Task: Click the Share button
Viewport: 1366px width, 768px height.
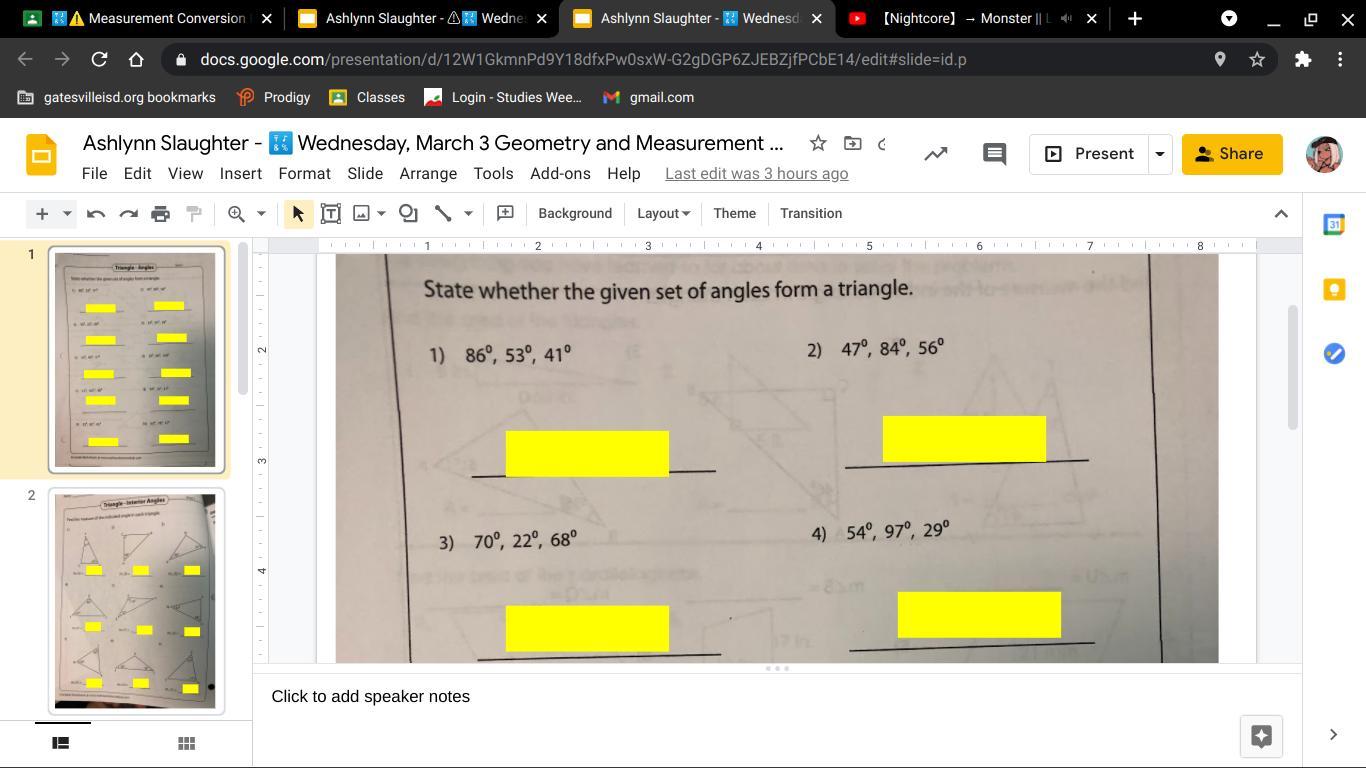Action: click(x=1232, y=155)
